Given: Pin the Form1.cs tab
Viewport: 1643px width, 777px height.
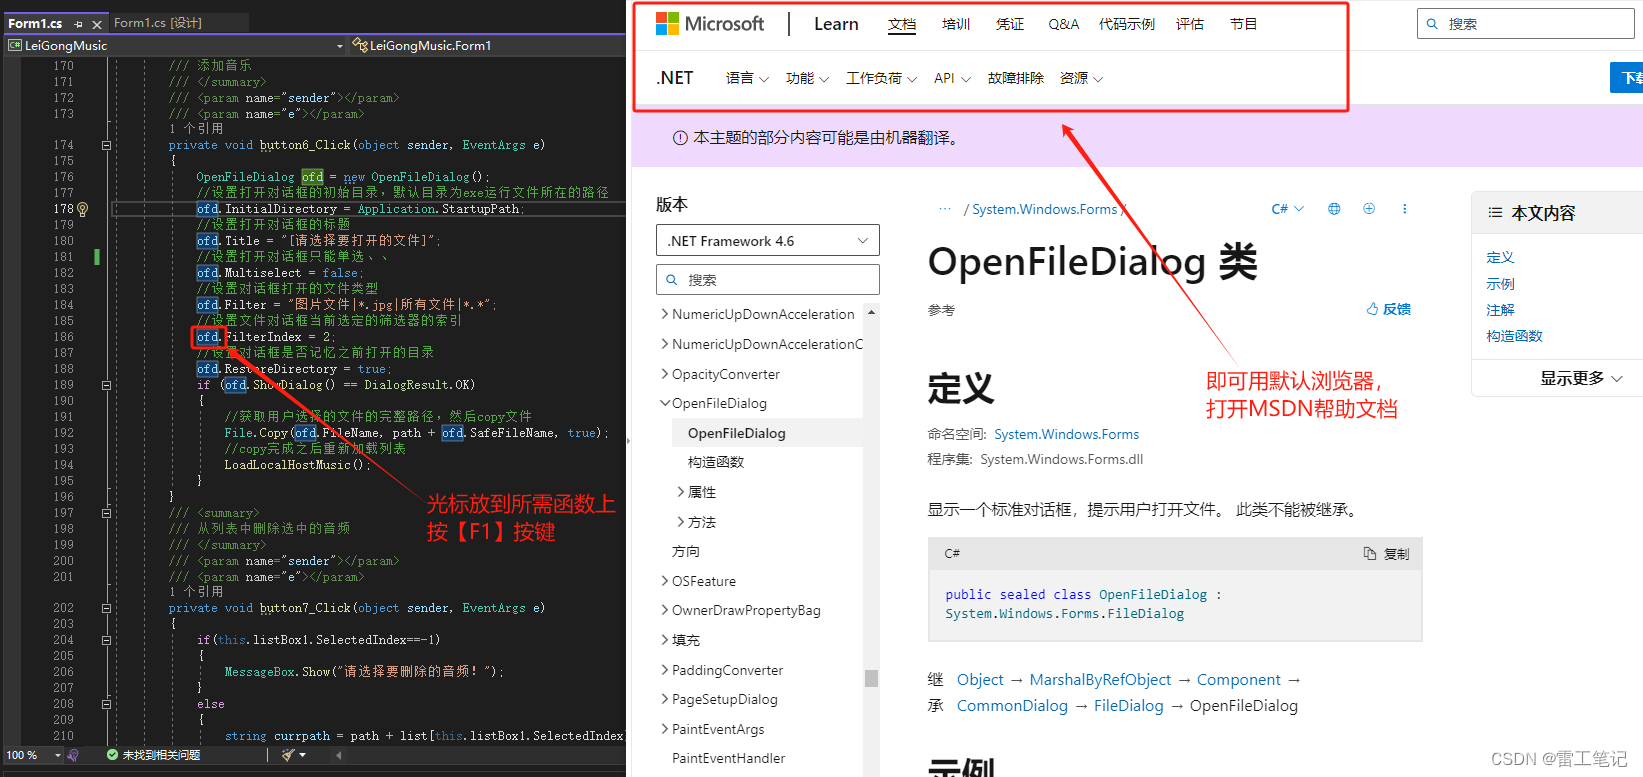Looking at the screenshot, I should [x=78, y=23].
